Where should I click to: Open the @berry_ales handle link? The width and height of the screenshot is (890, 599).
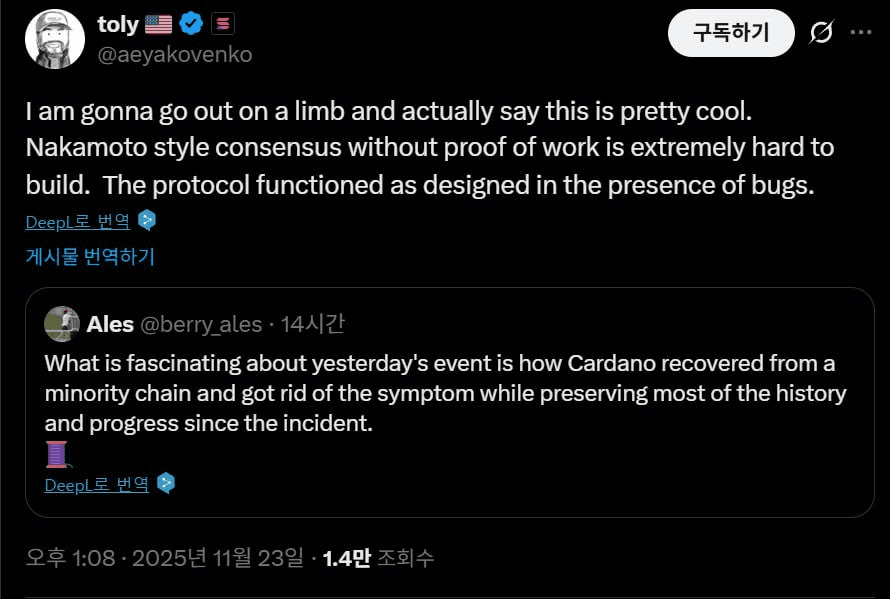click(201, 324)
